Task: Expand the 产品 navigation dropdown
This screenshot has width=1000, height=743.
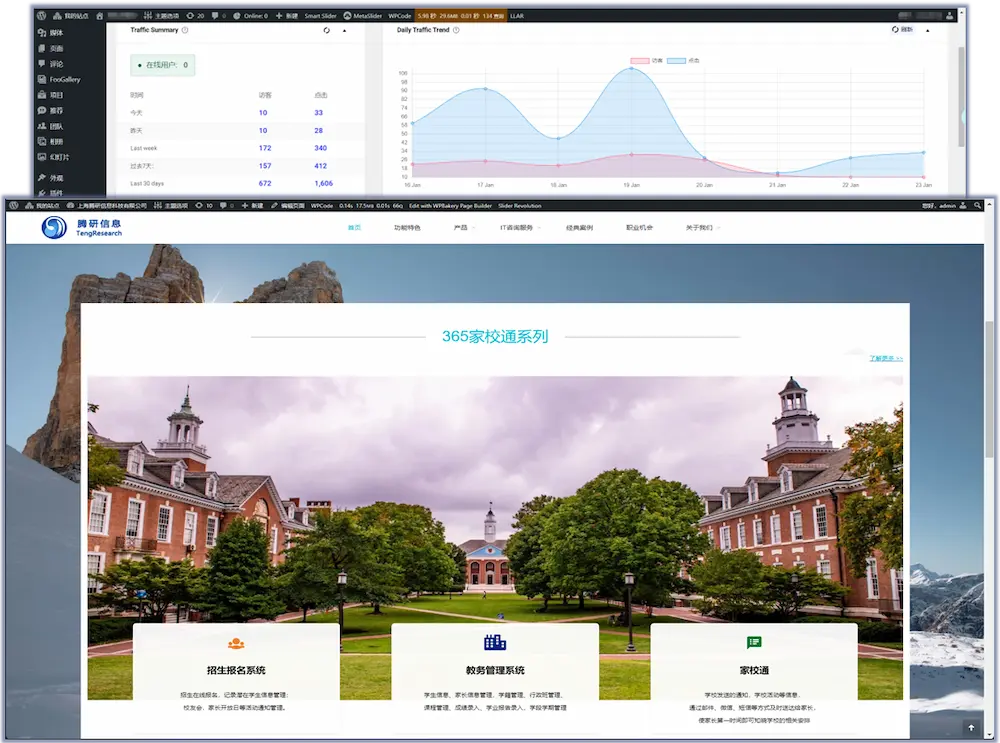Action: (x=463, y=228)
